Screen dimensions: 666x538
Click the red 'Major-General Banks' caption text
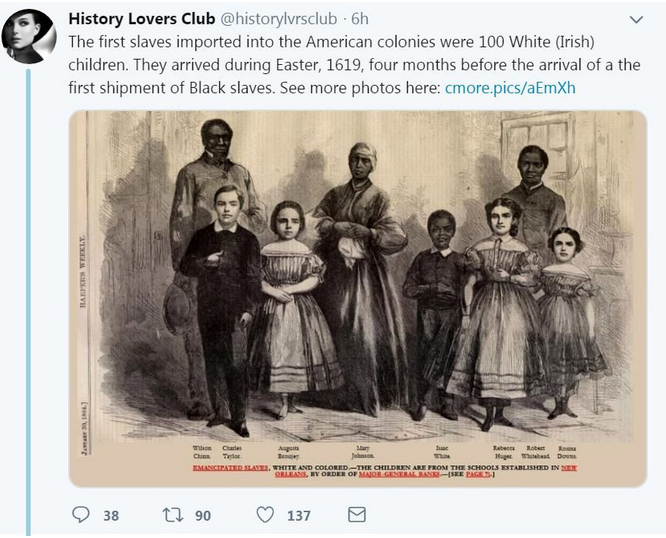(399, 474)
